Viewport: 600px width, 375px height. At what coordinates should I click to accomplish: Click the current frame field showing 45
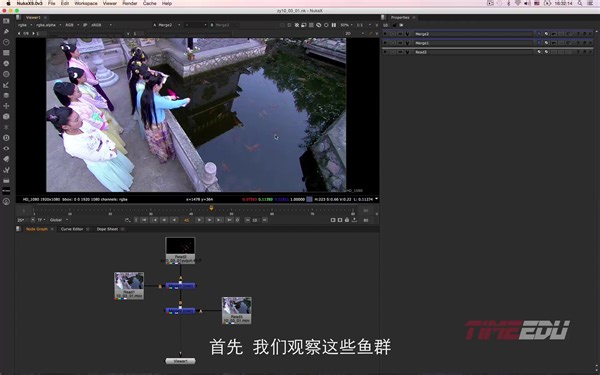(187, 220)
